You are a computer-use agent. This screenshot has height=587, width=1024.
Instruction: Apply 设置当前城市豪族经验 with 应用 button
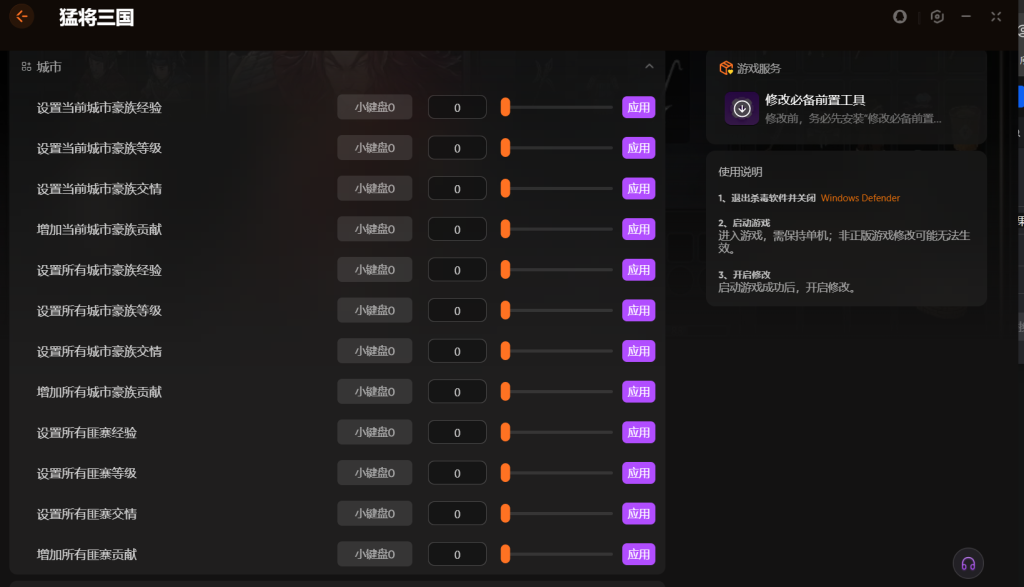639,108
